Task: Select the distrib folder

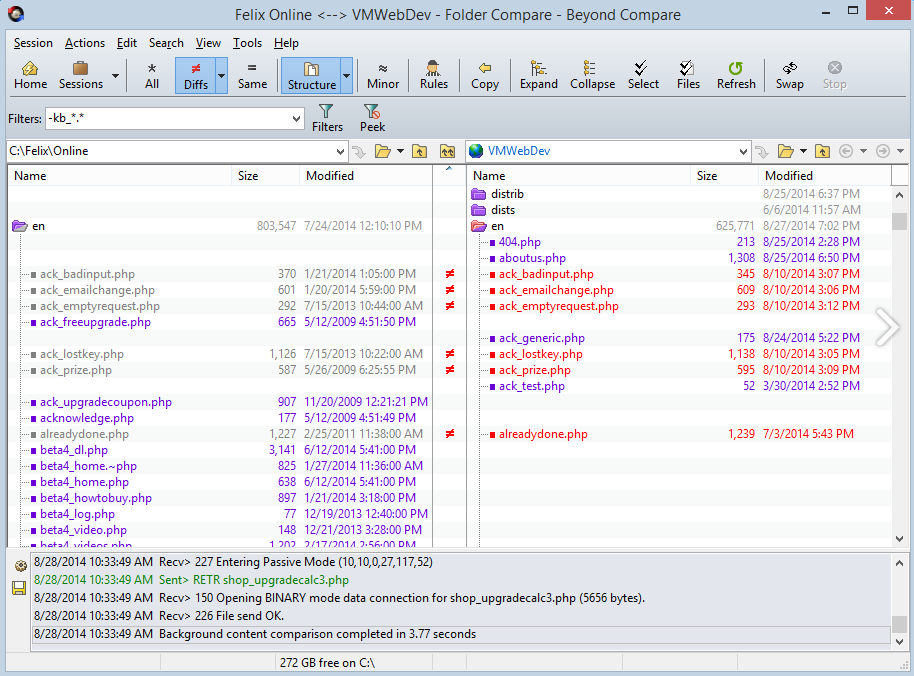Action: click(x=507, y=194)
